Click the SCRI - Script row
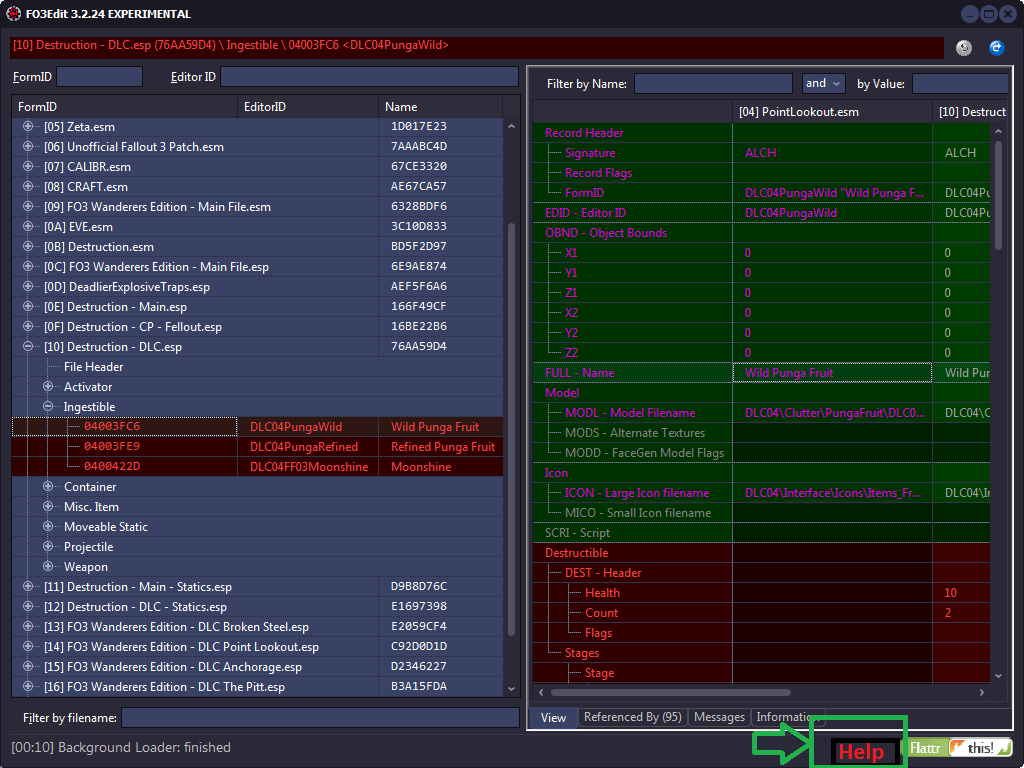The image size is (1024, 768). 761,532
